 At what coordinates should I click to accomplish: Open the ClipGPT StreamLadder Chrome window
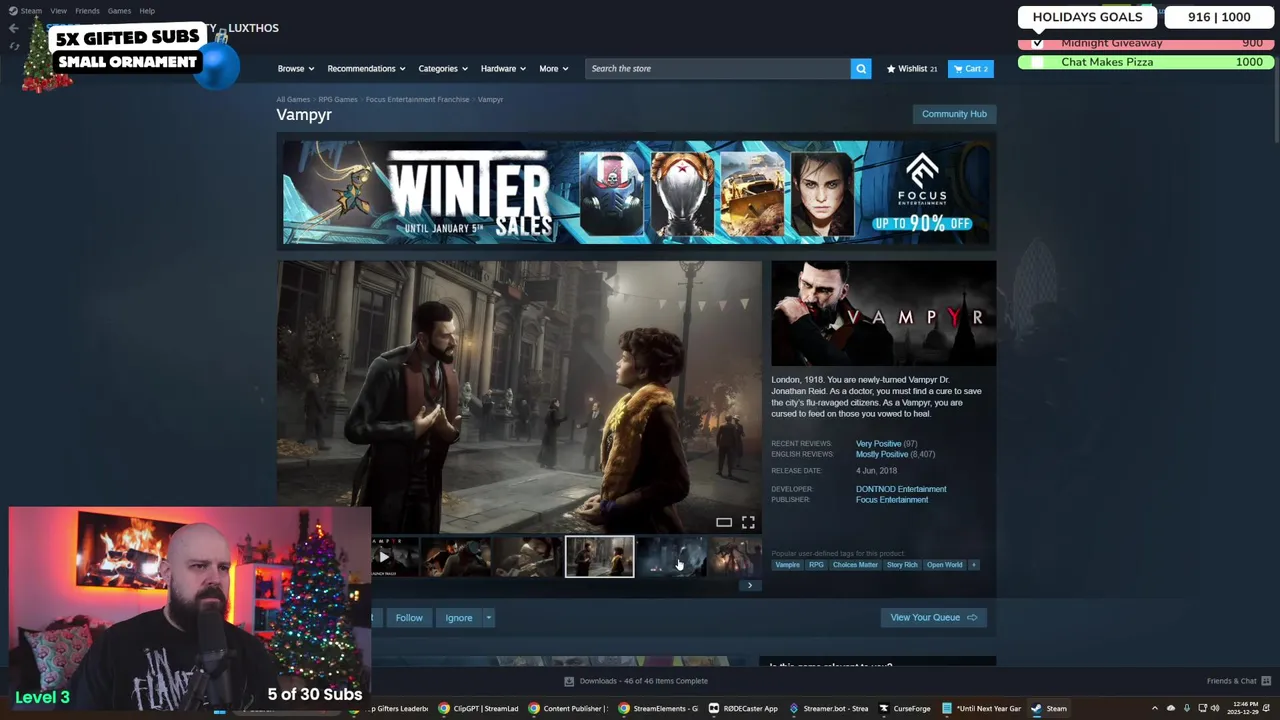pyautogui.click(x=479, y=708)
